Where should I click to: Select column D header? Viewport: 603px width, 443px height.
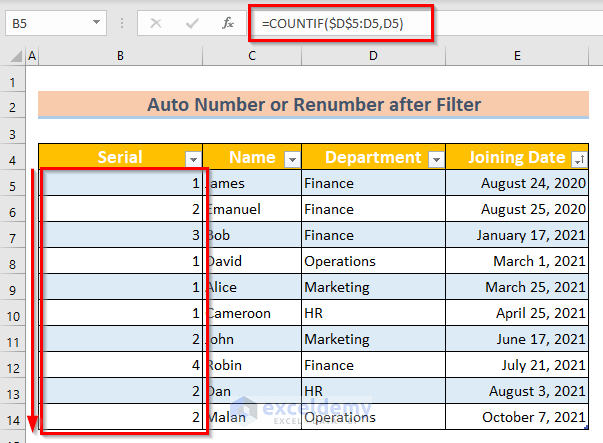point(372,56)
